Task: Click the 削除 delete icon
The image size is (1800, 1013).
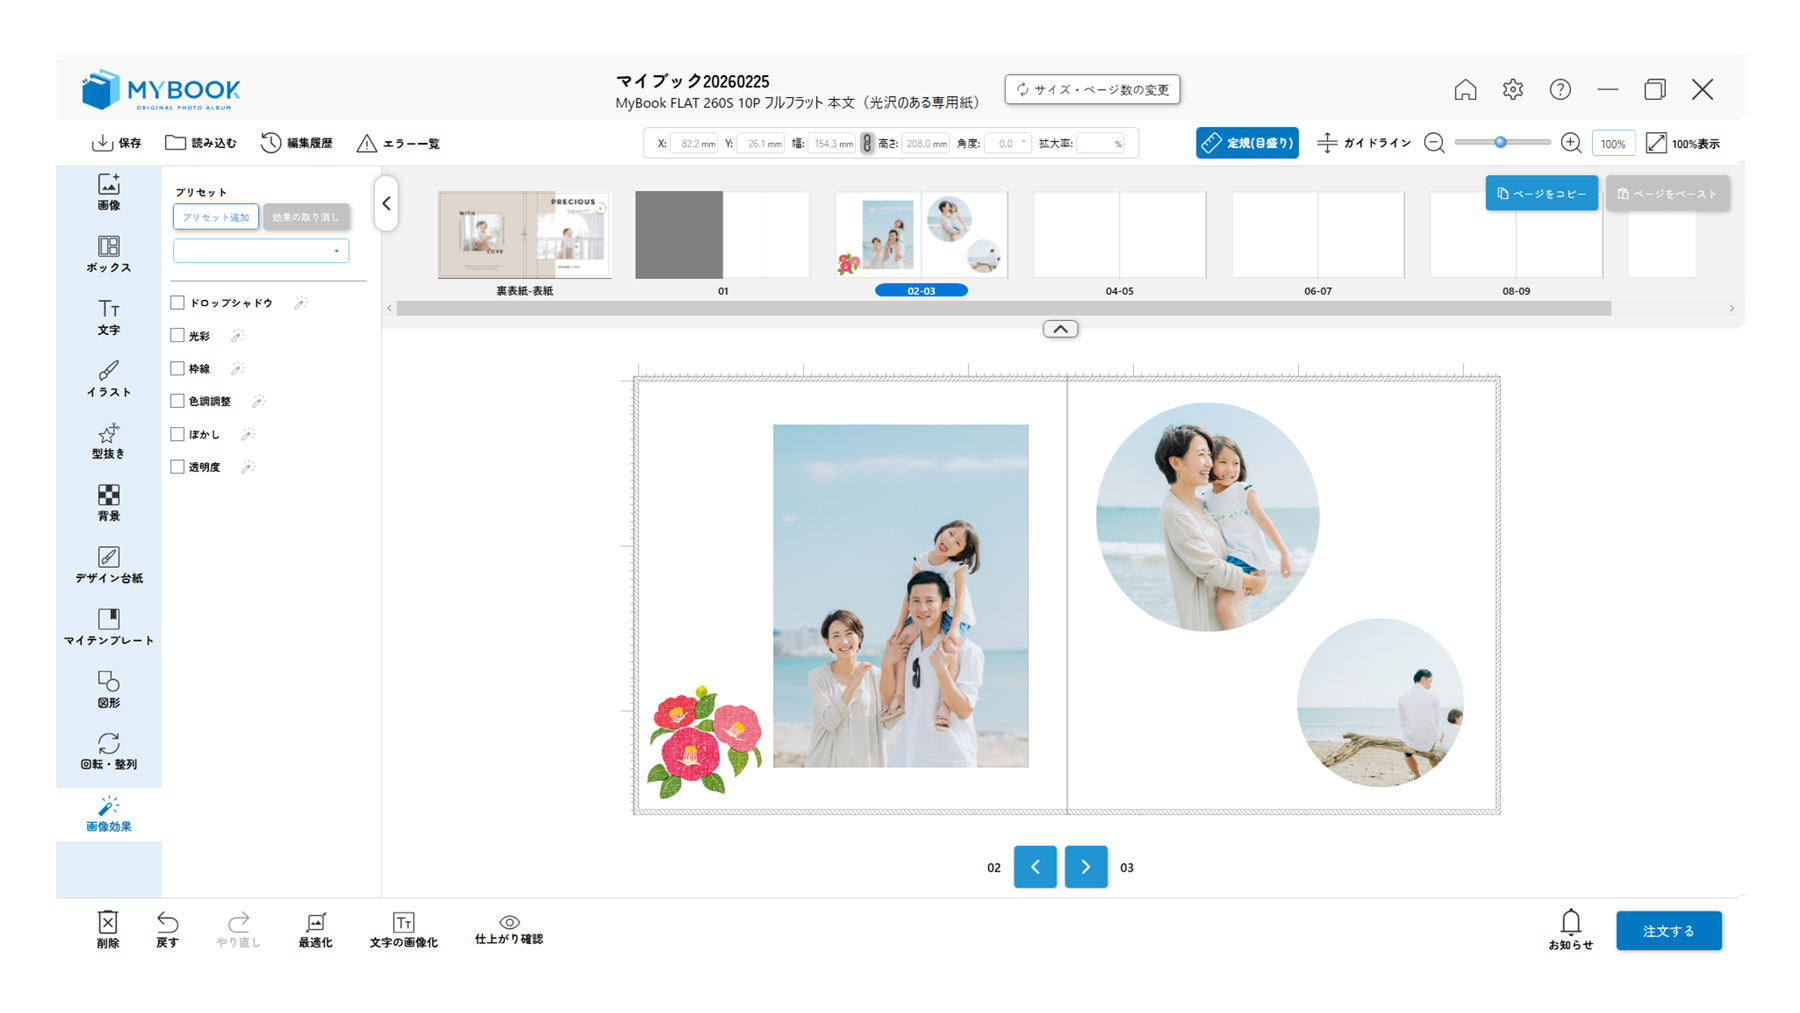Action: point(107,921)
